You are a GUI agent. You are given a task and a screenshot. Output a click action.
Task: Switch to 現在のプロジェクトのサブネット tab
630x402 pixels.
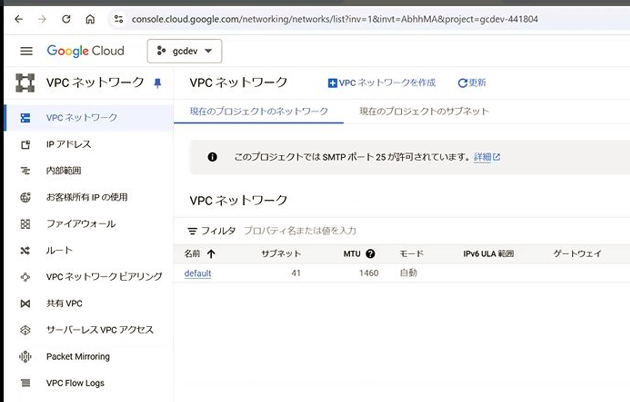(424, 111)
